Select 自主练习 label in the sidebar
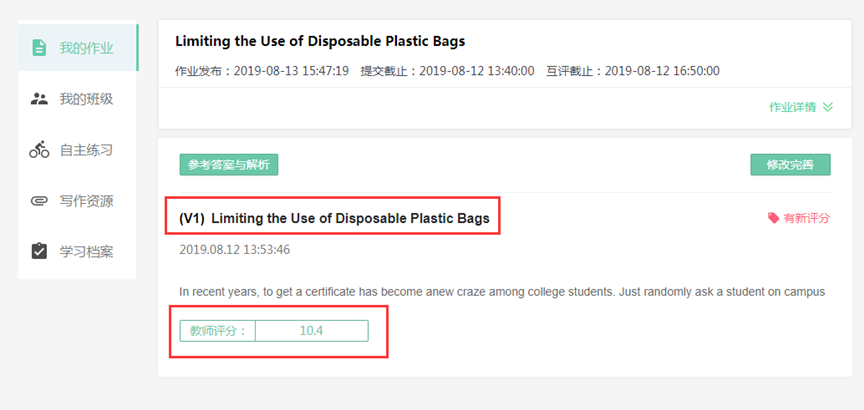 tap(86, 150)
